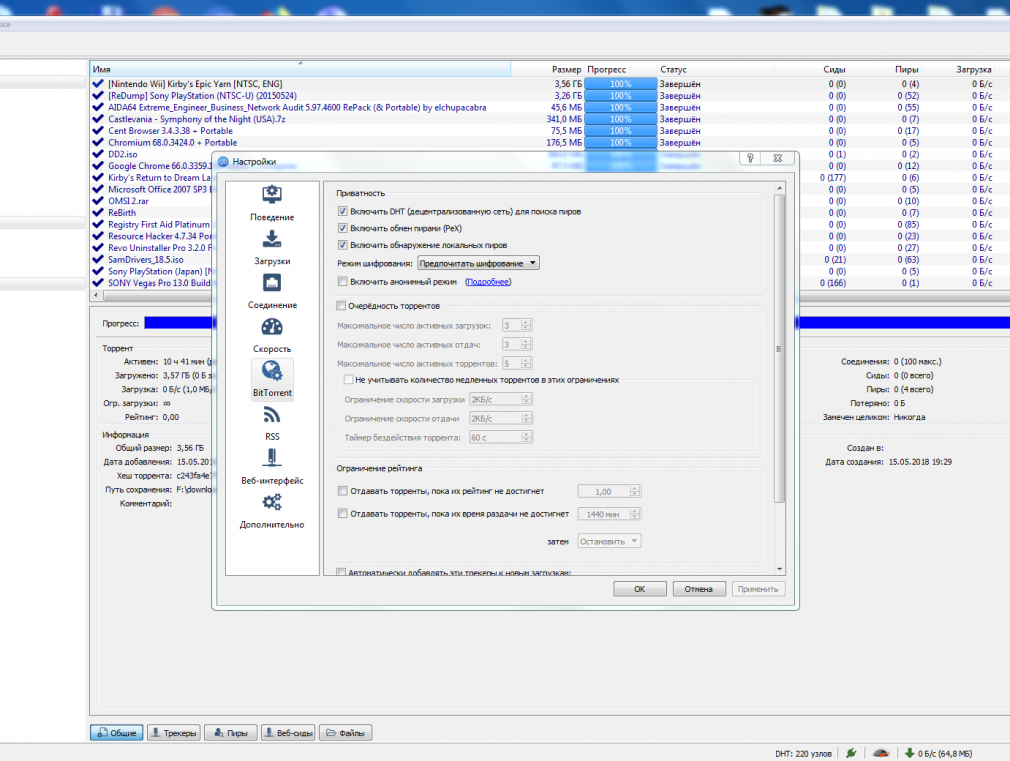Switch to the Пиры tab
1010x761 pixels.
tap(231, 733)
